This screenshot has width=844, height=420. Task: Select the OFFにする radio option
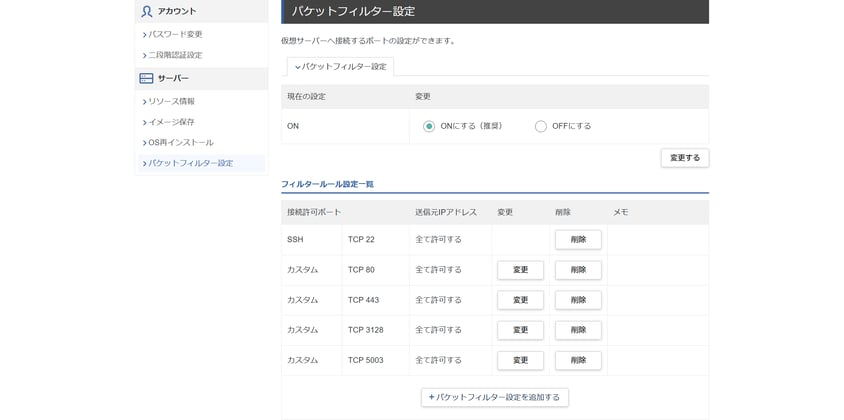(x=541, y=126)
